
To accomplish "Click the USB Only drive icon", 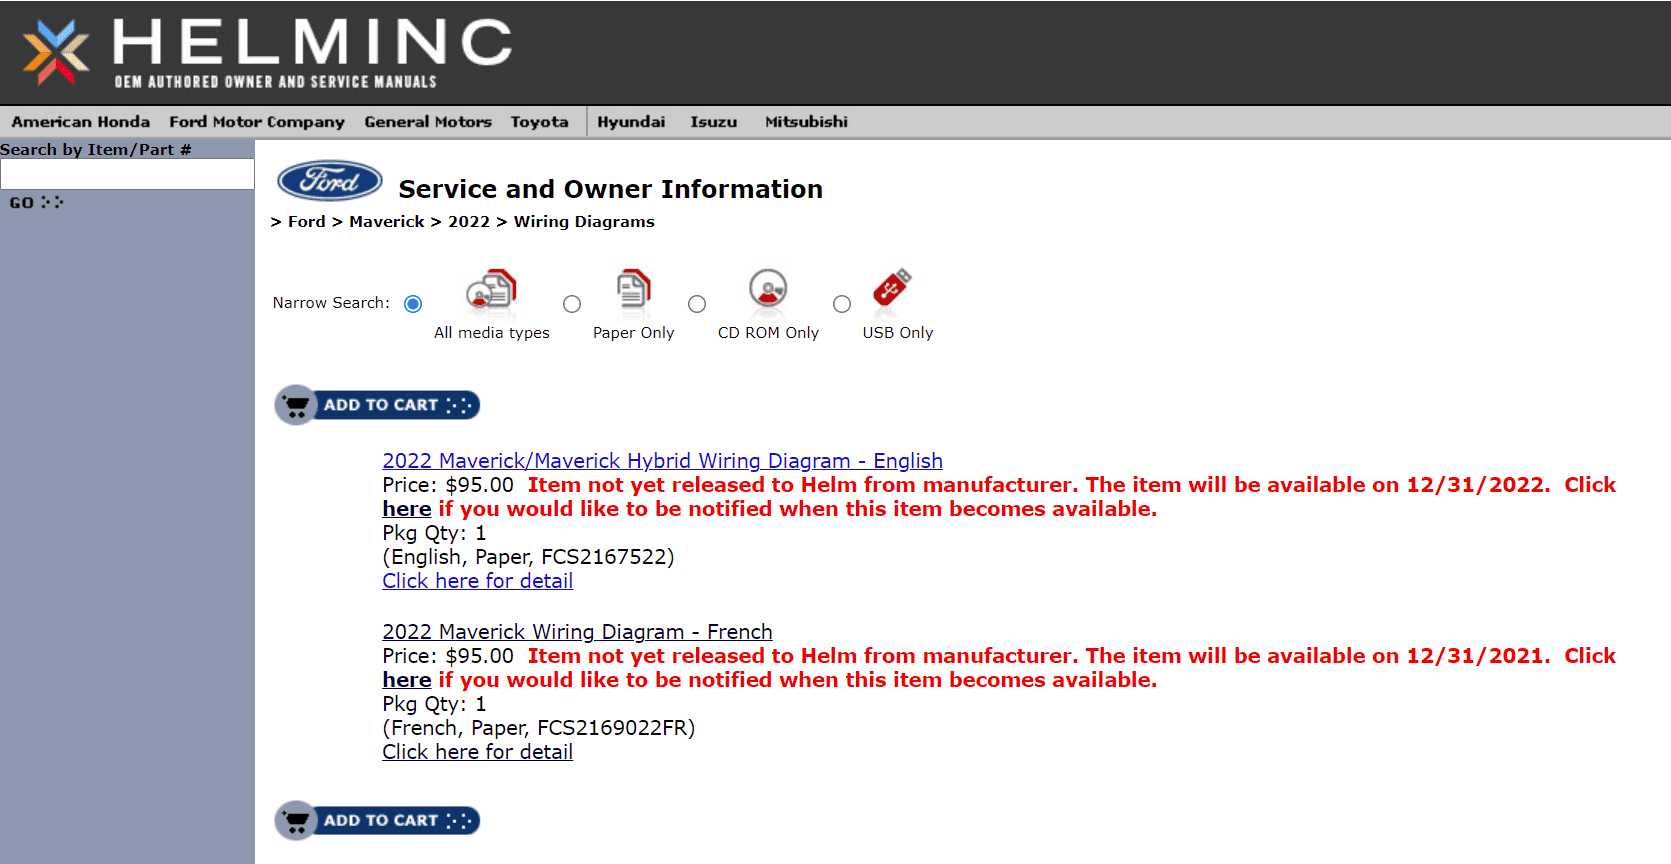I will (x=892, y=288).
